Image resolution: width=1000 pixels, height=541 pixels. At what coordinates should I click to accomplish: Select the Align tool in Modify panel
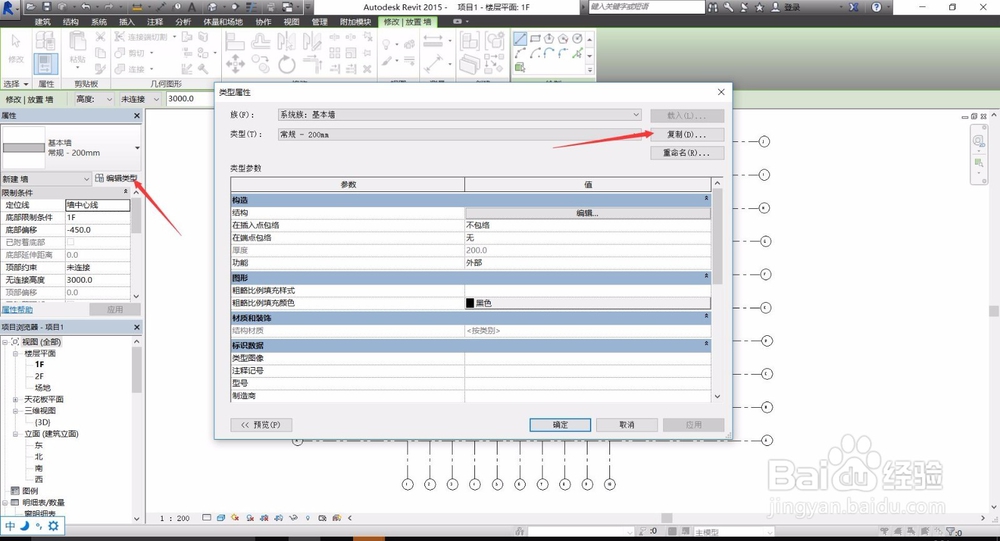pyautogui.click(x=234, y=41)
